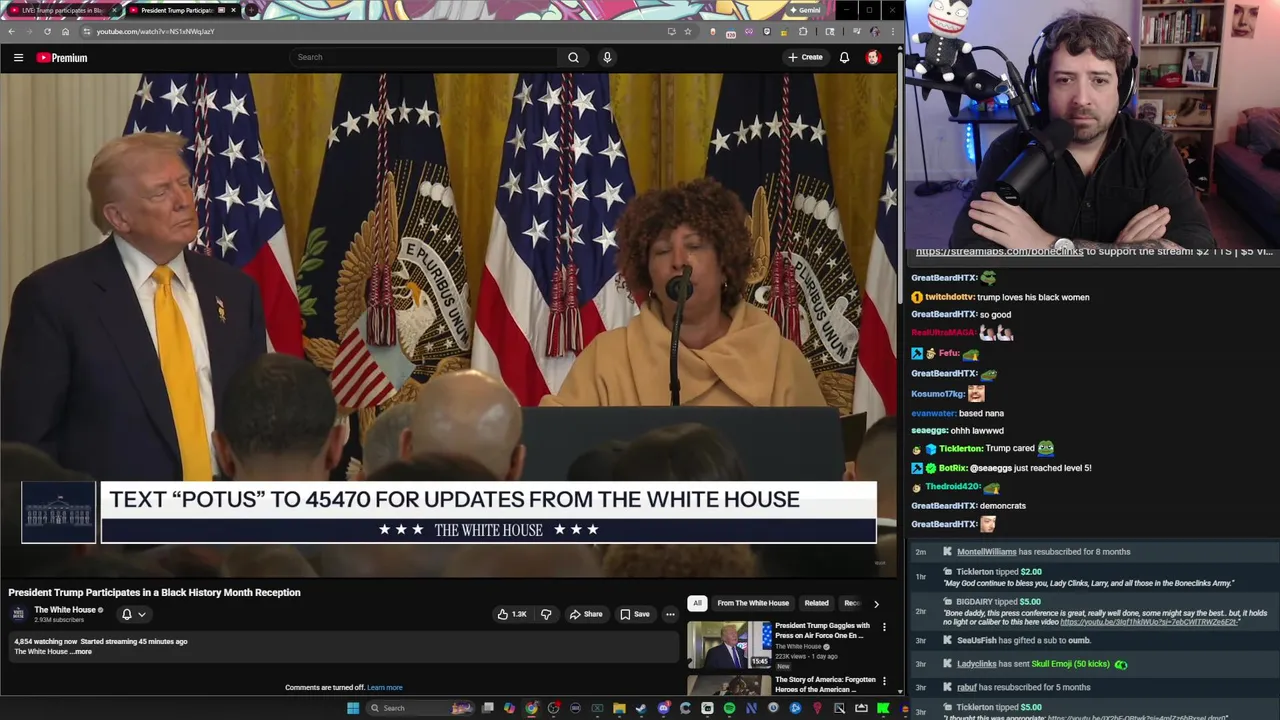Image resolution: width=1280 pixels, height=720 pixels.
Task: Click '2.93M subscribers' text
Action: coord(59,620)
